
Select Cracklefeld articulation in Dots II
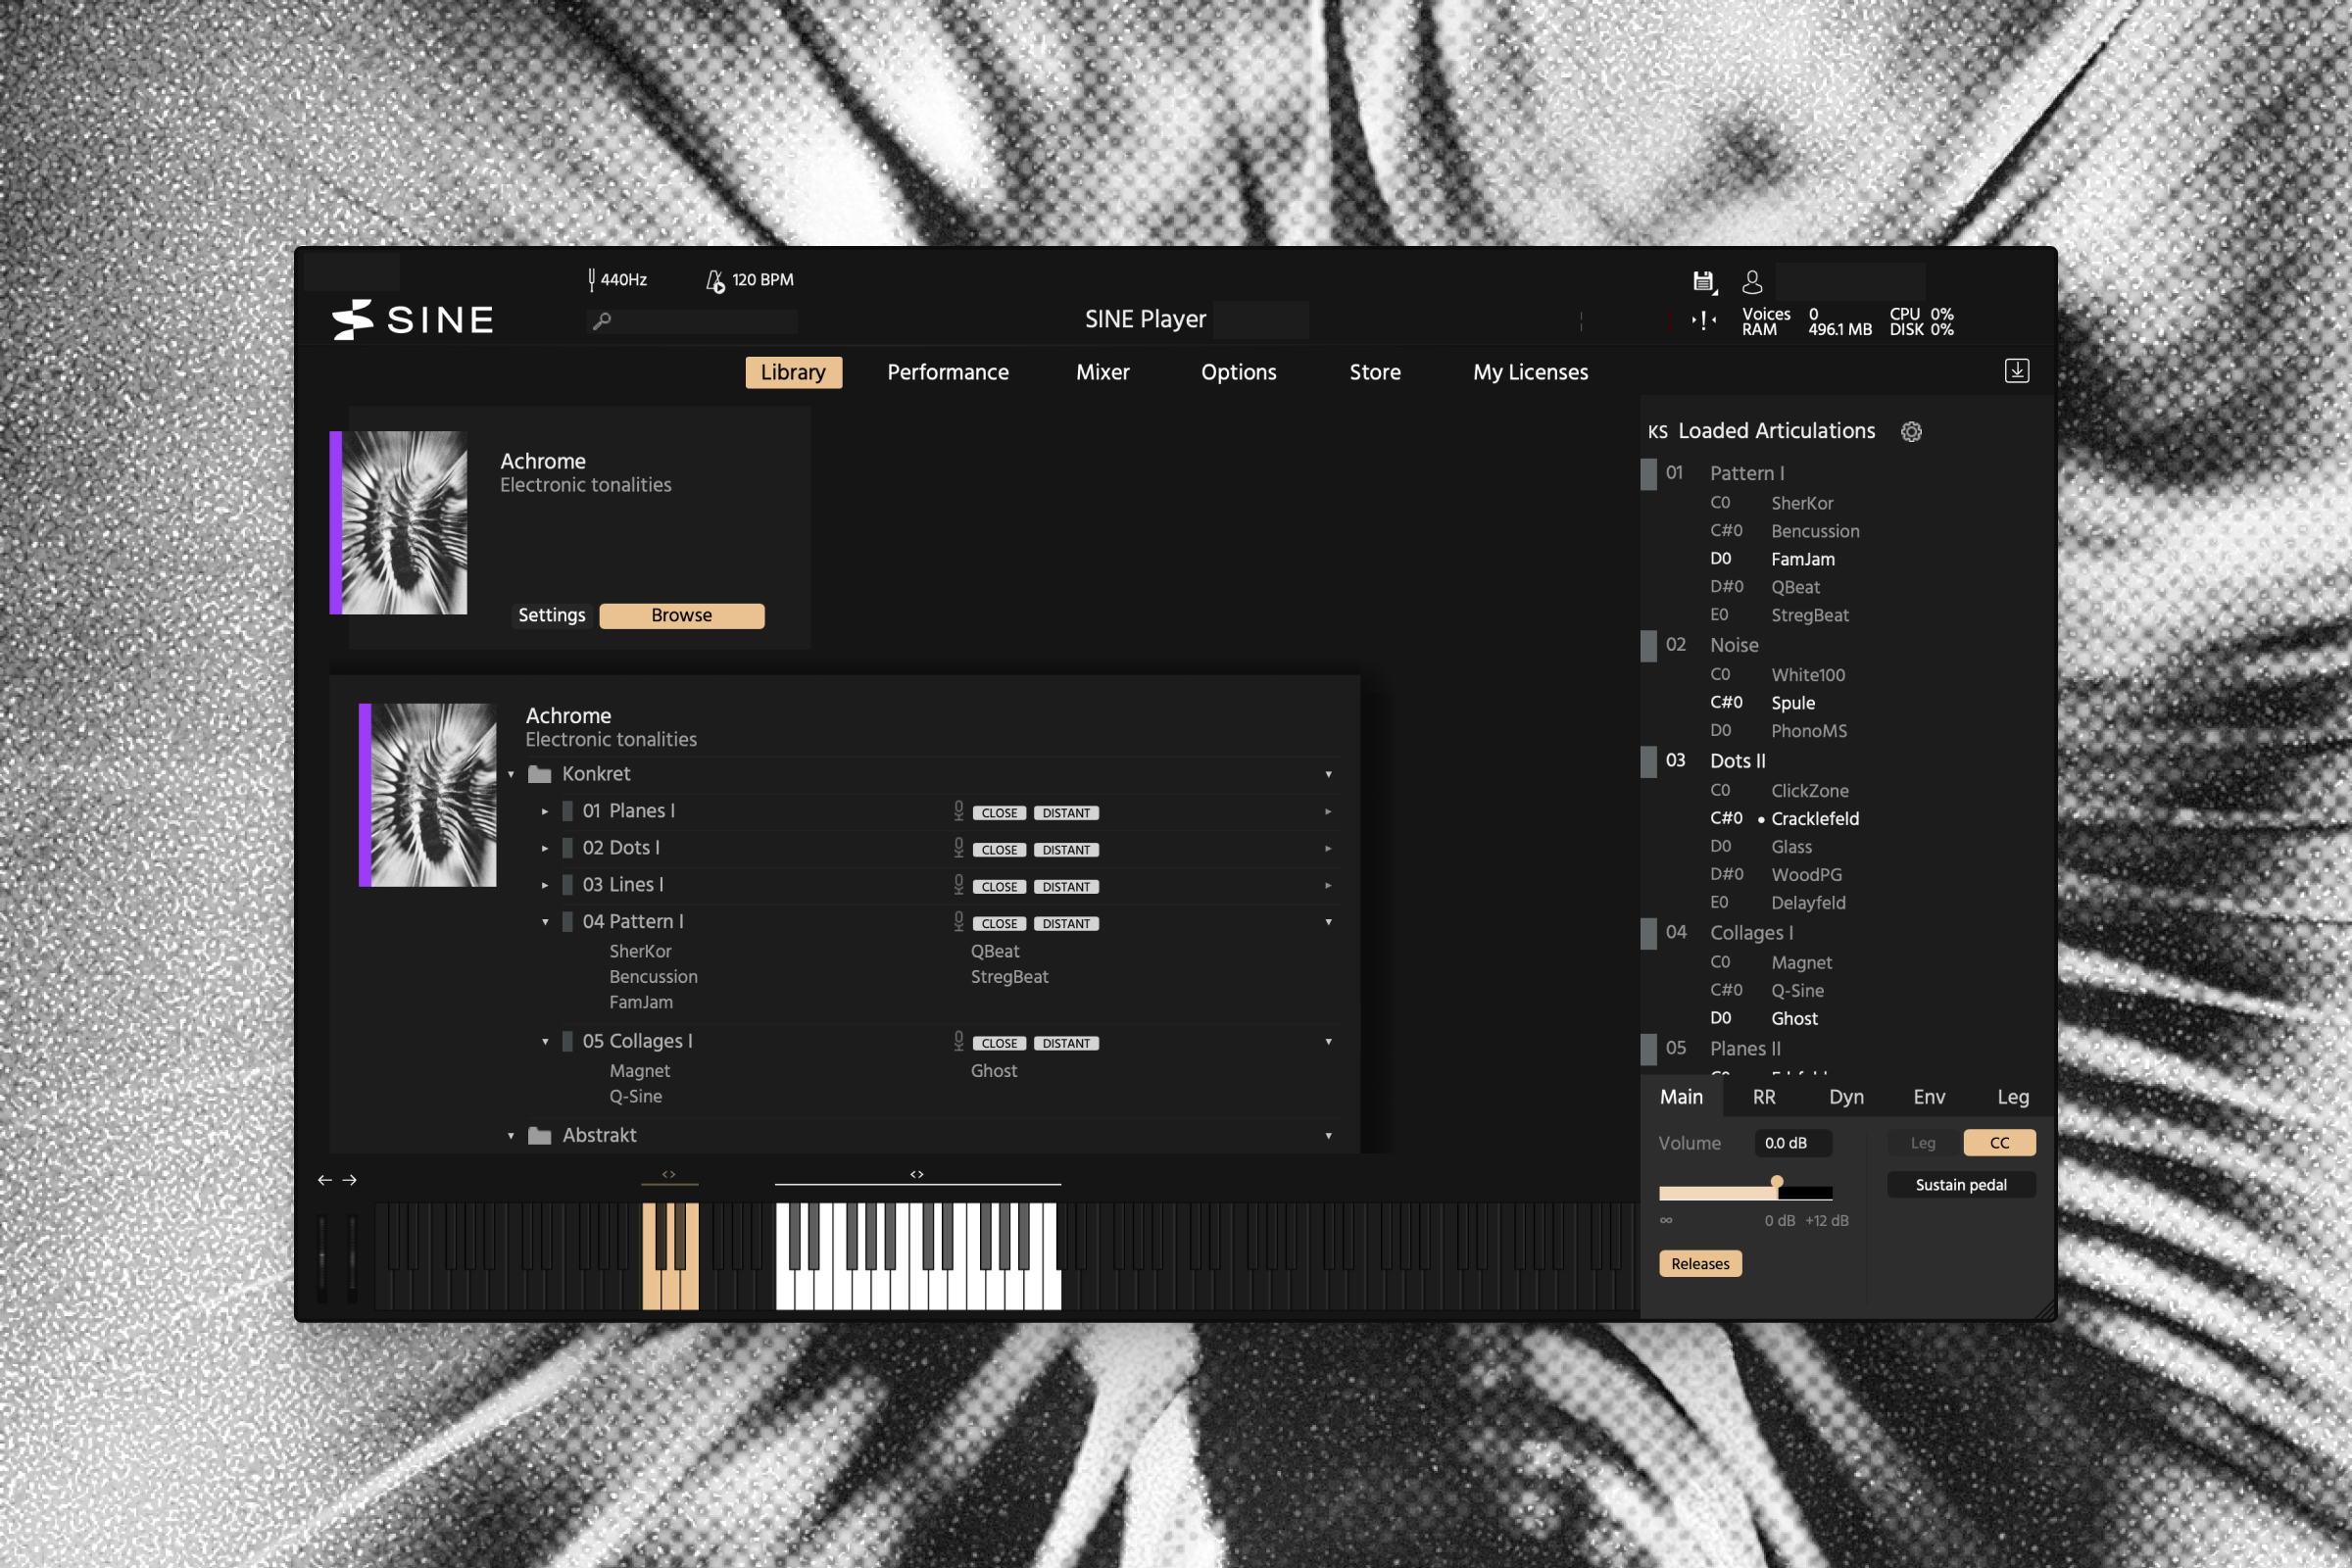click(x=1814, y=818)
